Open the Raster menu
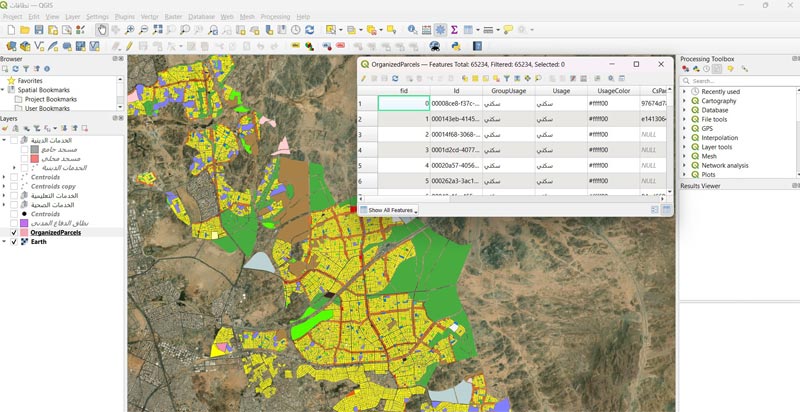Screen dimensions: 800x412 pos(173,17)
